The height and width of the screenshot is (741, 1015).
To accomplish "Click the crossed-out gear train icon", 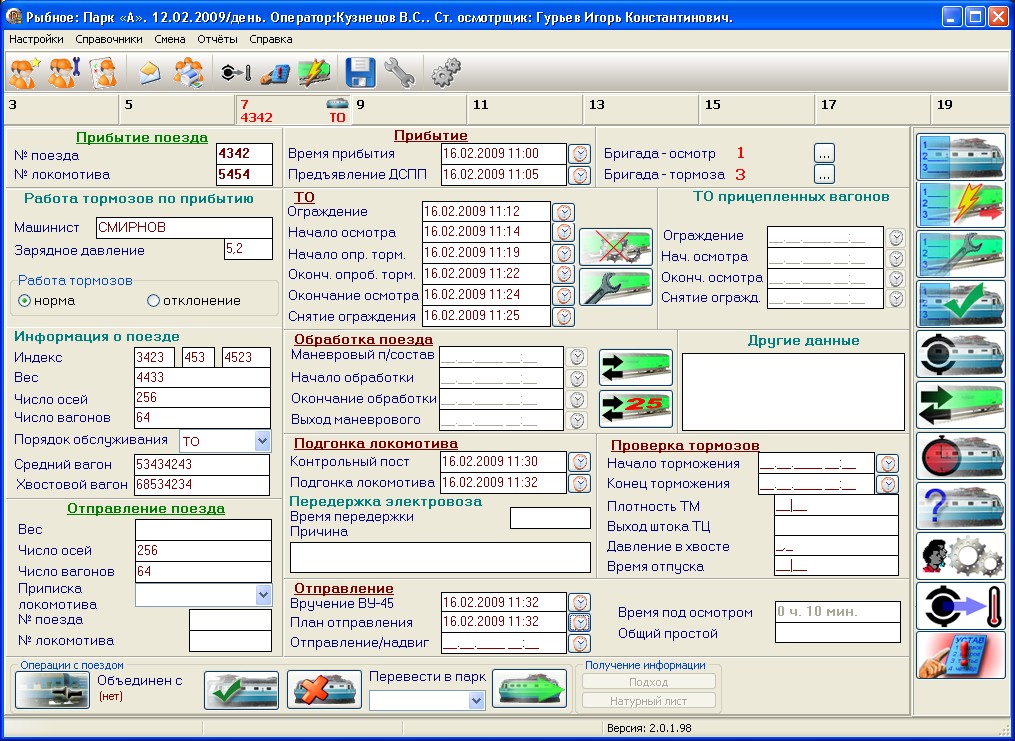I will (616, 247).
